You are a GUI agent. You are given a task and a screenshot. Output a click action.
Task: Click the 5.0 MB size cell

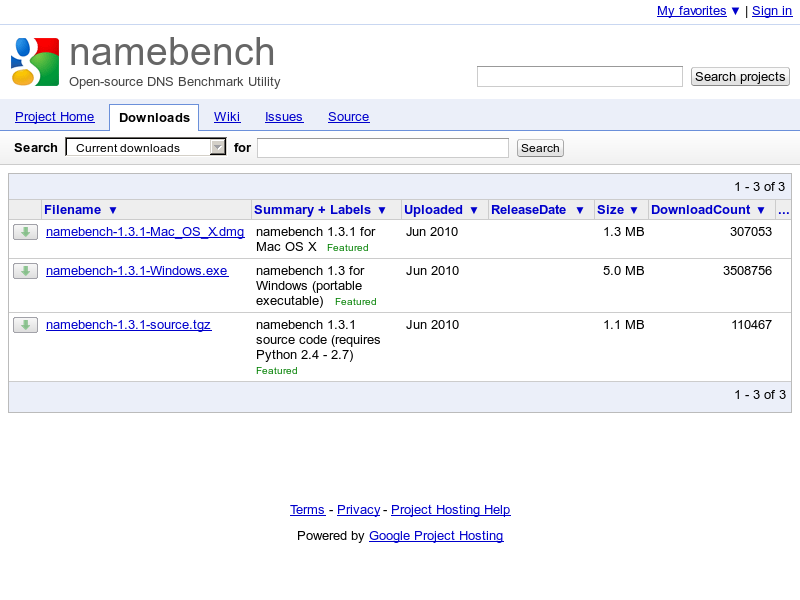(623, 270)
